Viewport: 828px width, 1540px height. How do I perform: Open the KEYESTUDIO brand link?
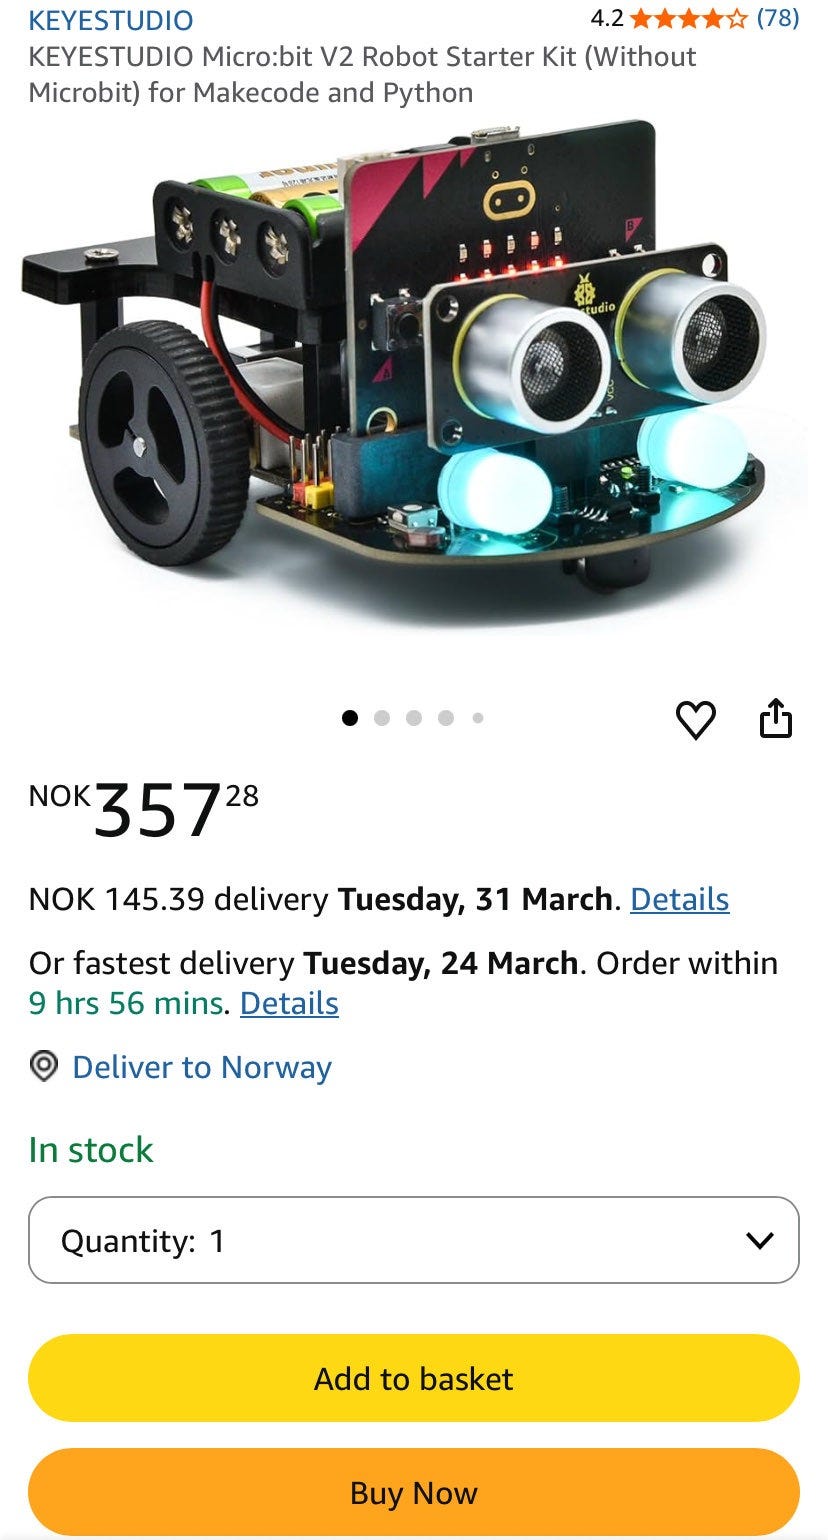coord(111,20)
